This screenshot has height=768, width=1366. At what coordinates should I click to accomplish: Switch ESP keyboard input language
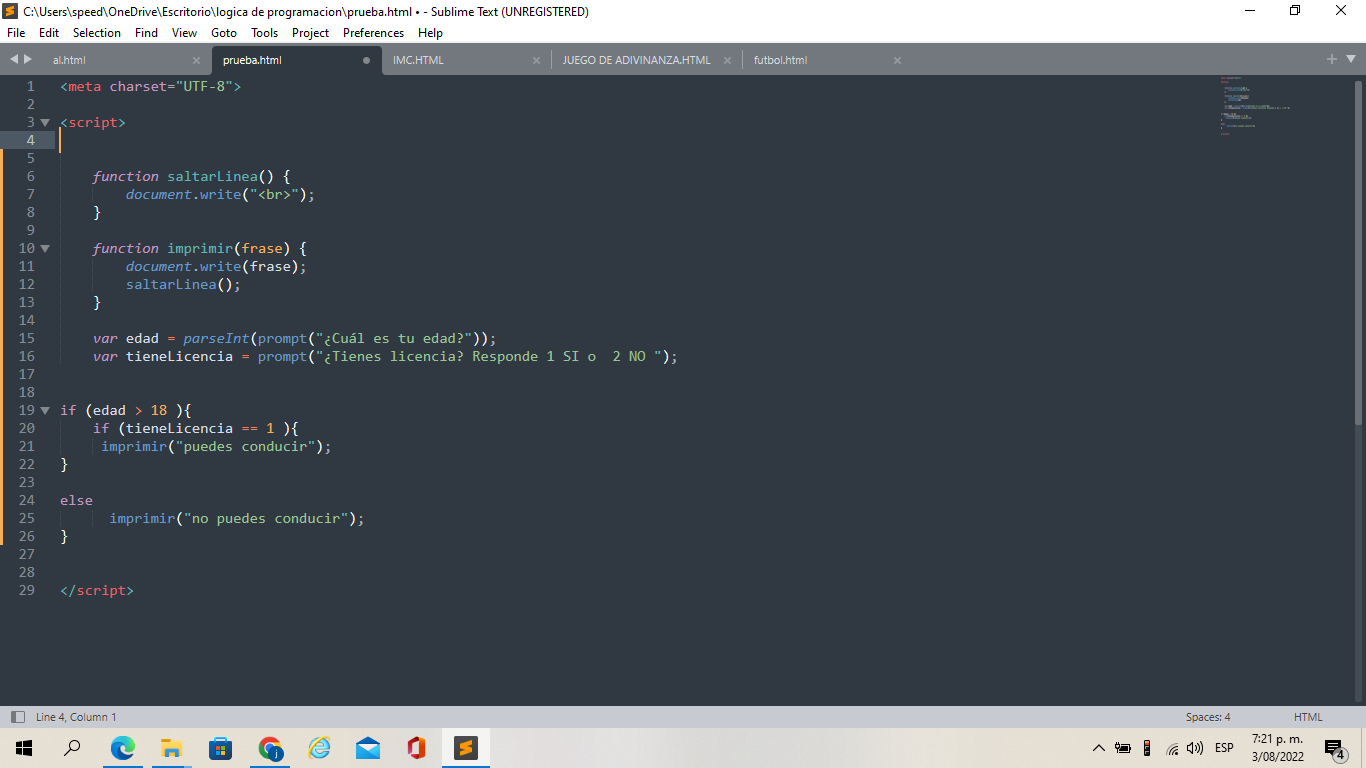(x=1224, y=748)
